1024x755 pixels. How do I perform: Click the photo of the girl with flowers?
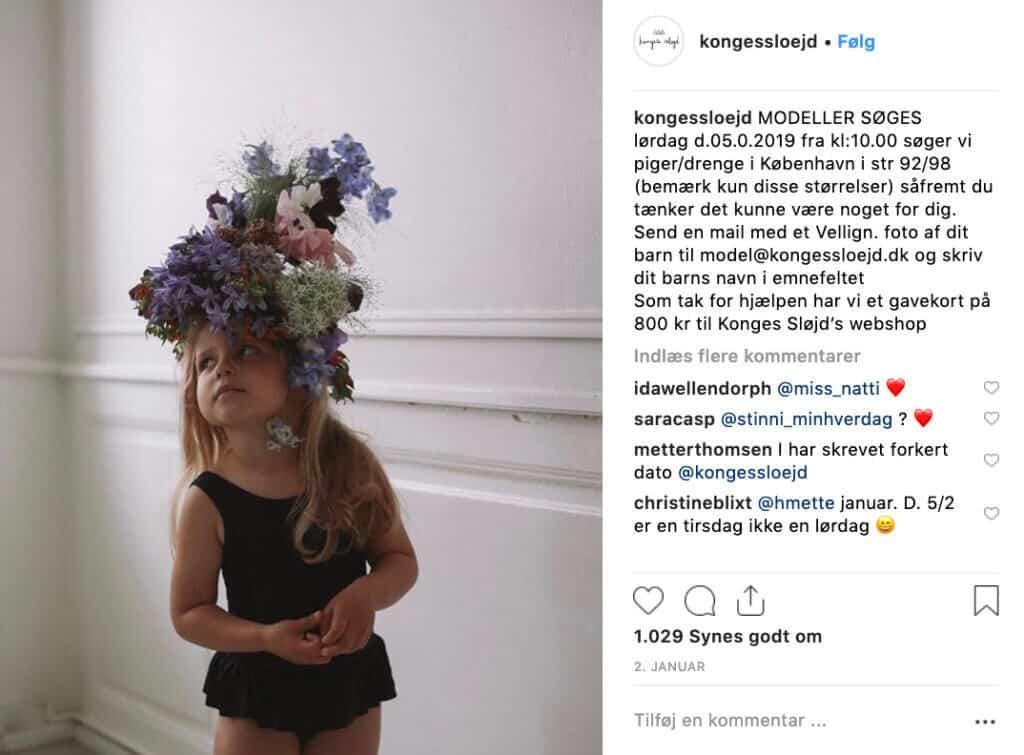(301, 378)
